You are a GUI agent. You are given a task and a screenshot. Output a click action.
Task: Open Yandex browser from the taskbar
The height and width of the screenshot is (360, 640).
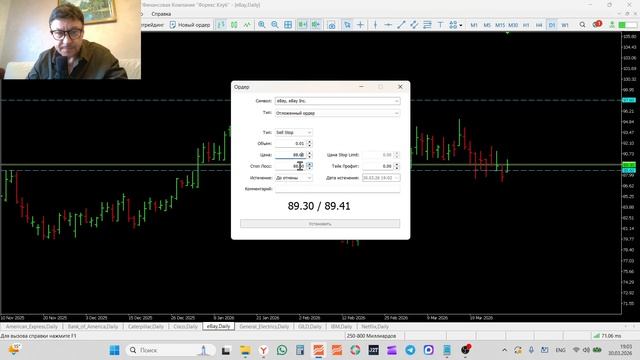pos(264,350)
